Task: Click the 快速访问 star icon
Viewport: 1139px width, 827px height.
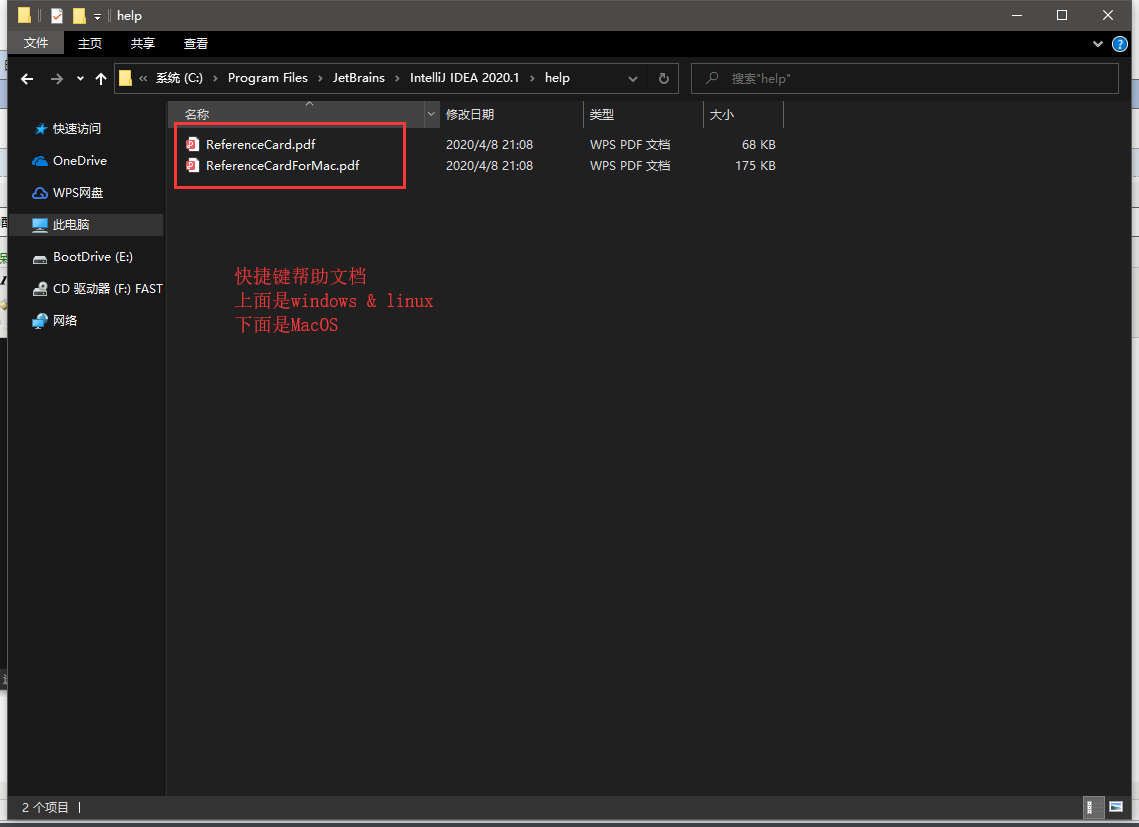Action: pyautogui.click(x=41, y=129)
